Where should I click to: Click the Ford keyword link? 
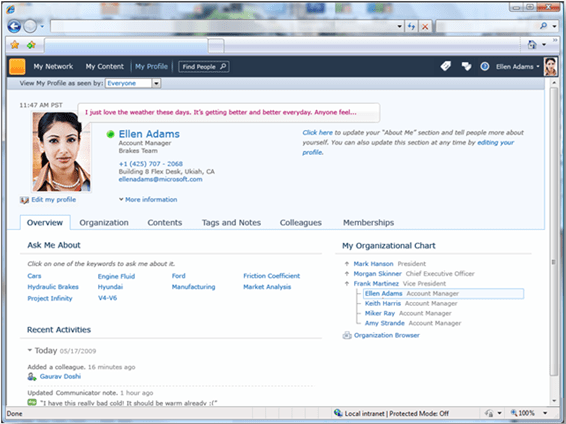[179, 276]
